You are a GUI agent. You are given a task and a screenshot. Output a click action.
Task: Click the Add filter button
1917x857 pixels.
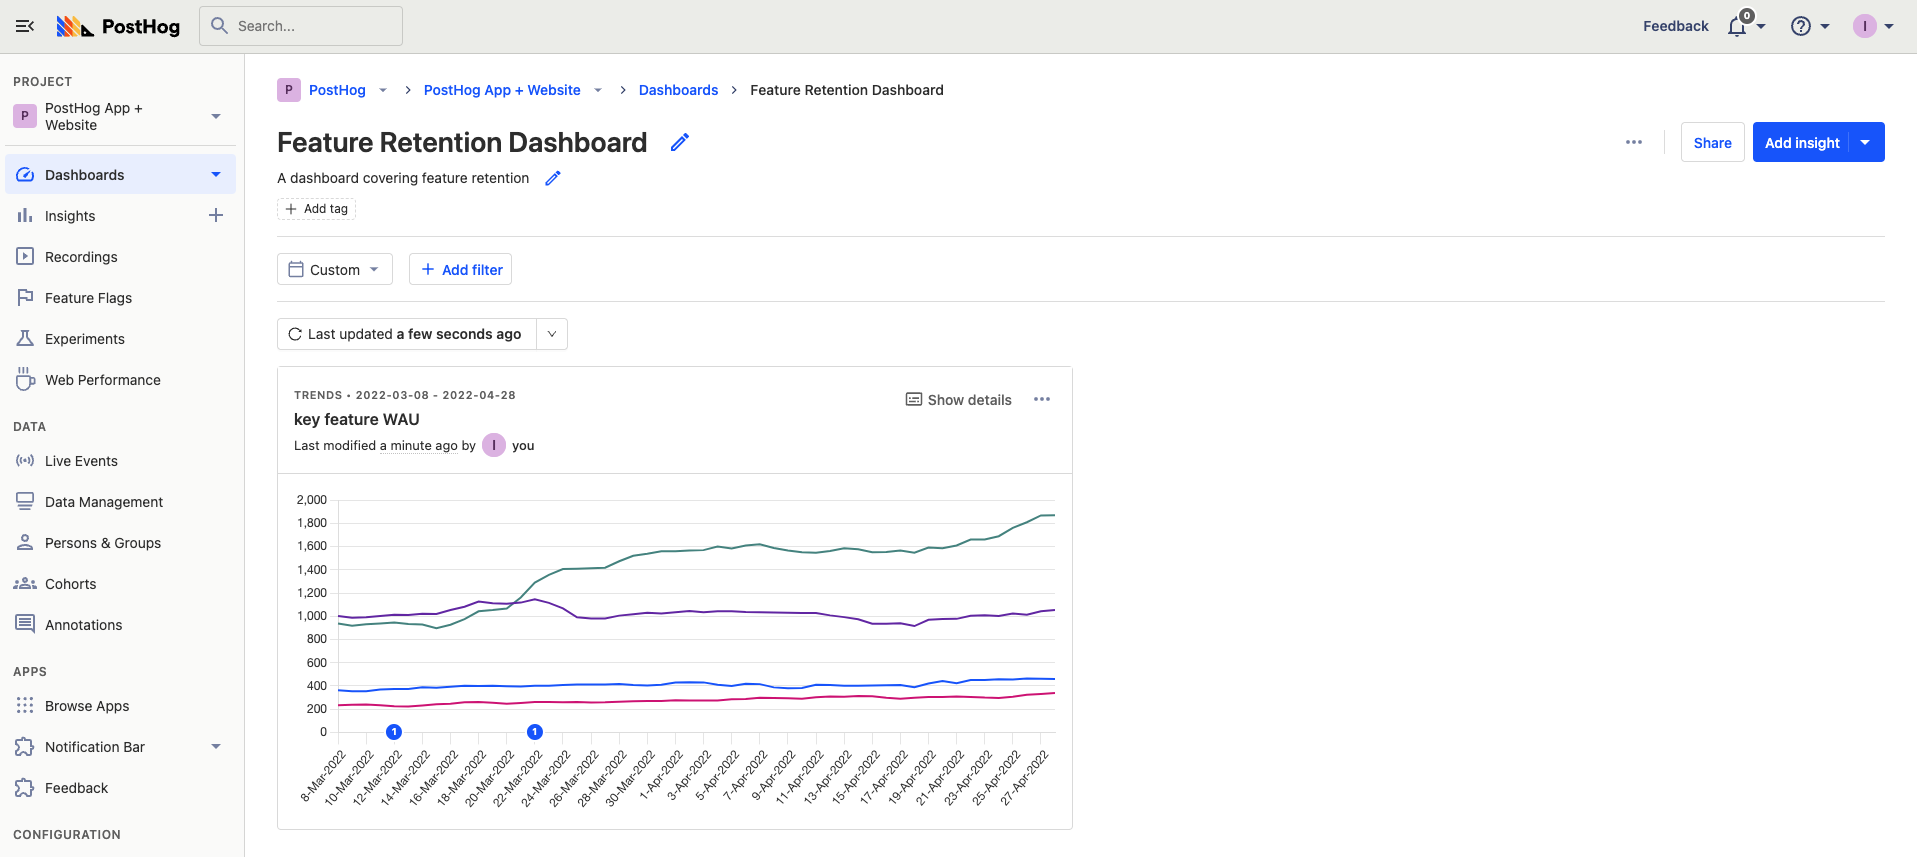[460, 270]
